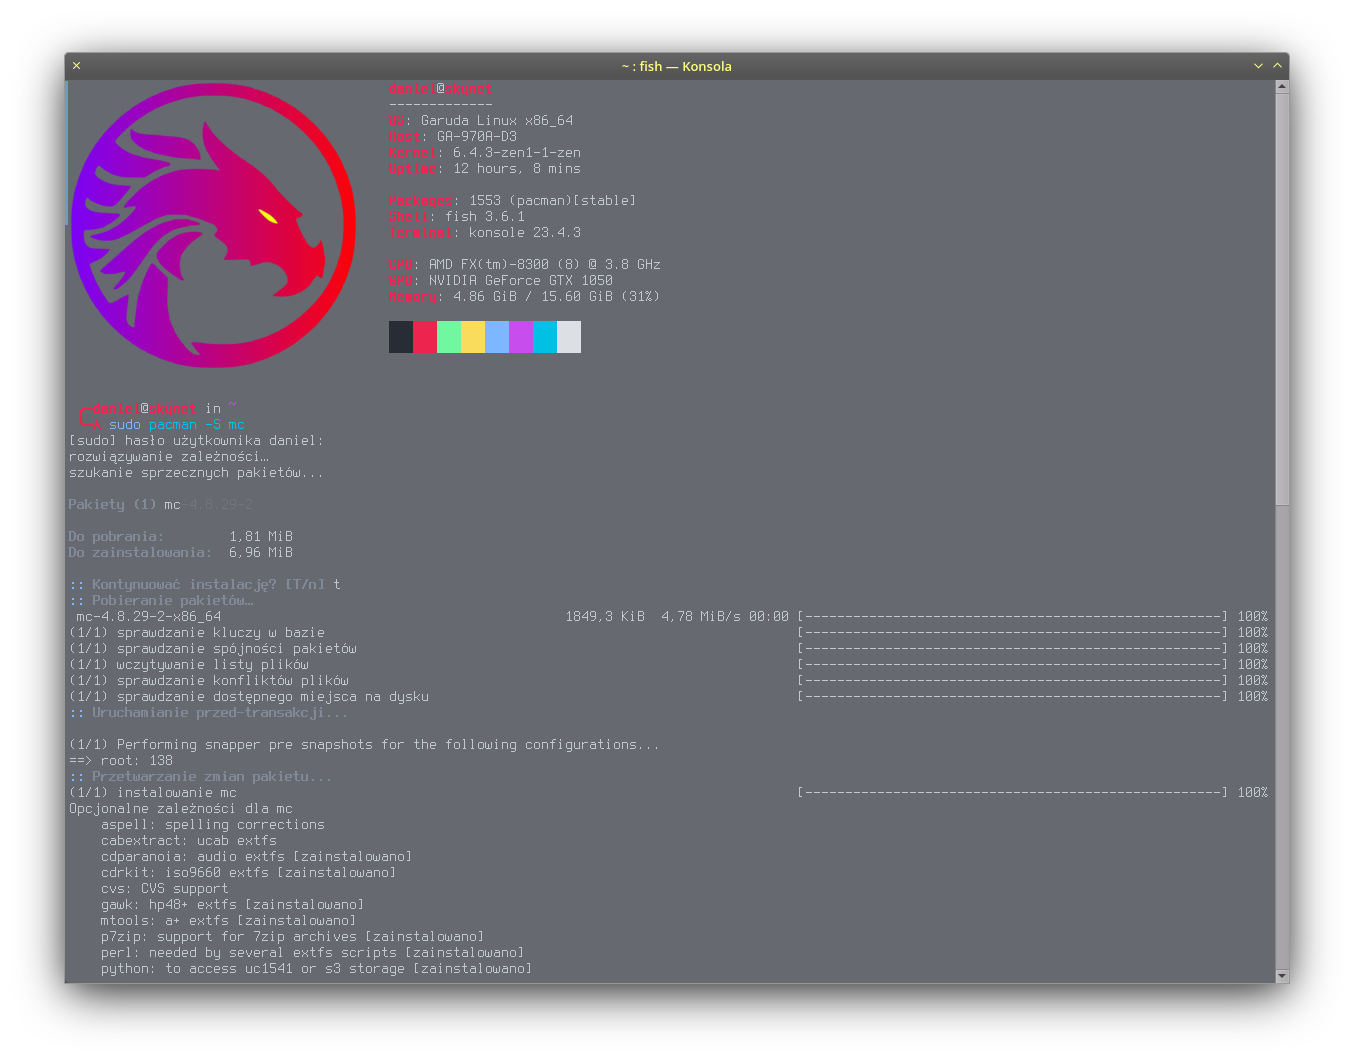
Task: Click the 100% on the "instalowanie mc" row
Action: tap(1253, 793)
